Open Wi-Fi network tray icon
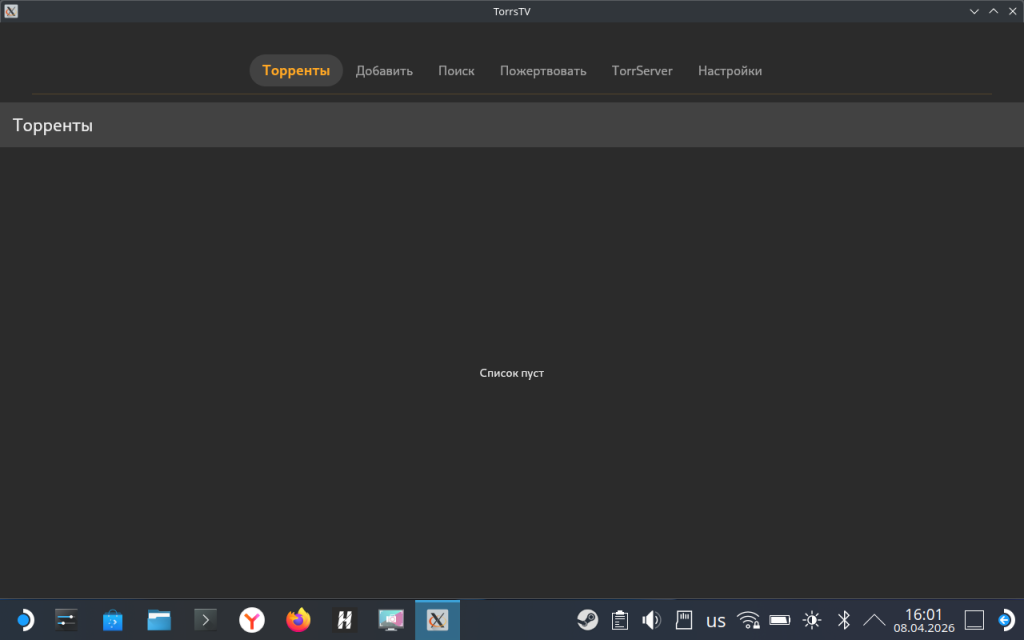1024x640 pixels. 748,620
